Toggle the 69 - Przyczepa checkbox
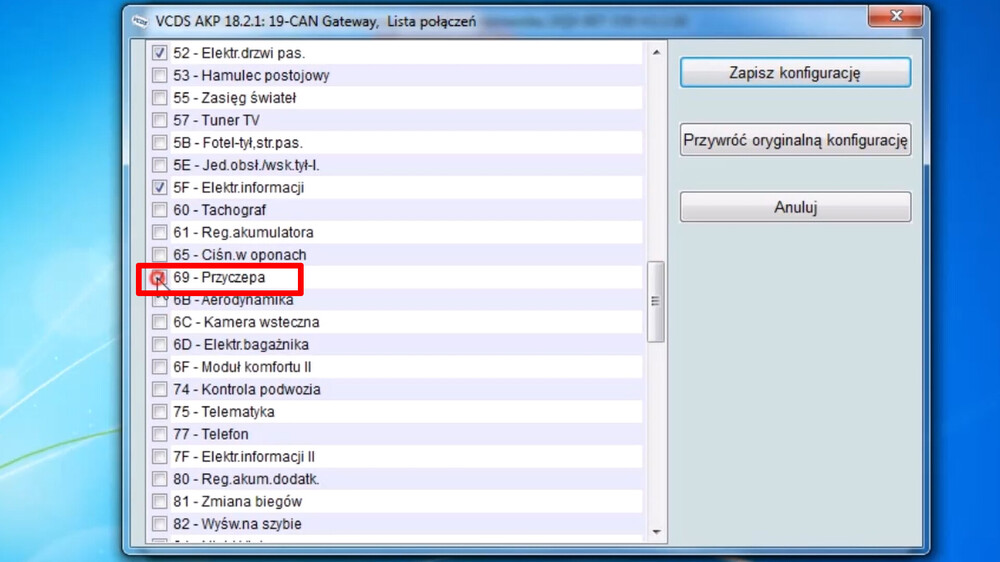 (x=159, y=278)
